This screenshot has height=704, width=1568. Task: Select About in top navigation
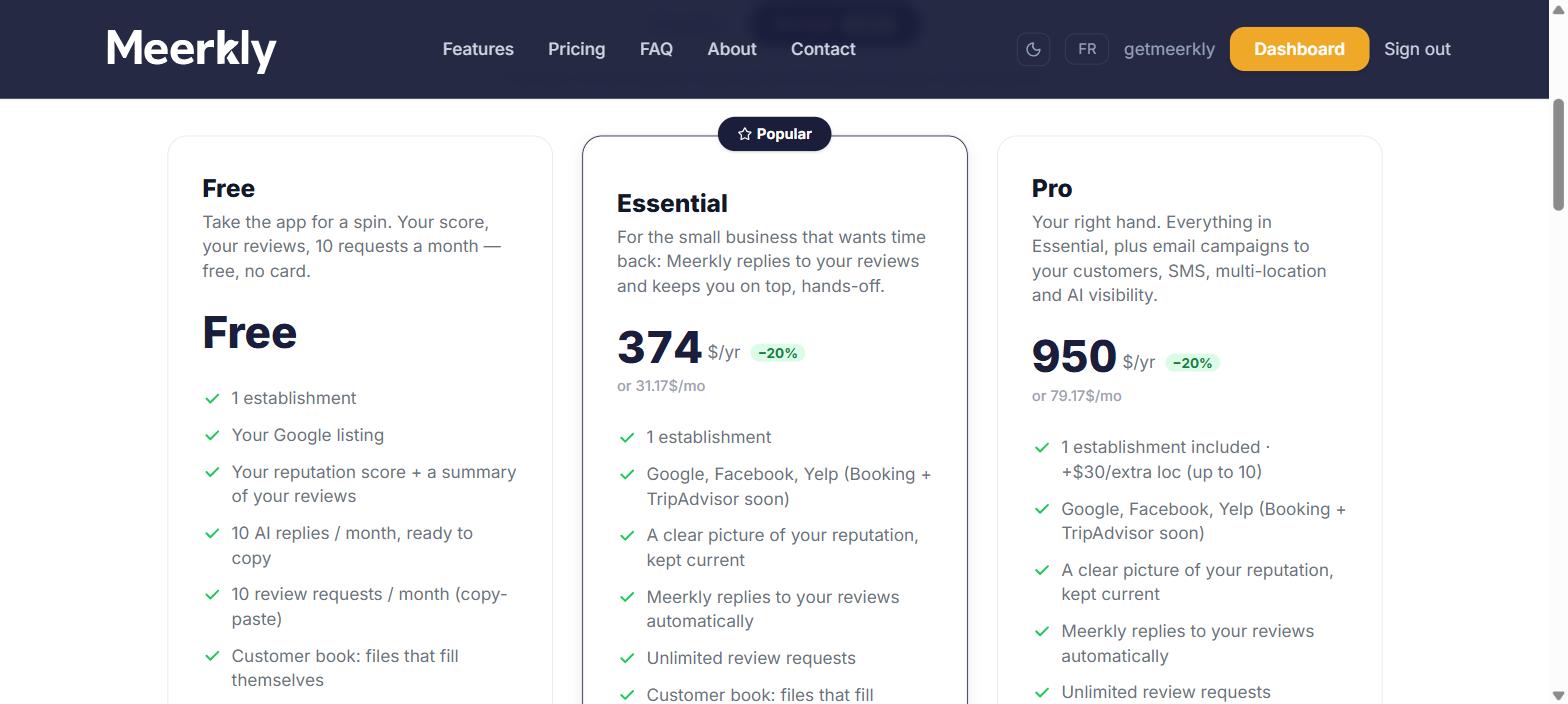732,49
